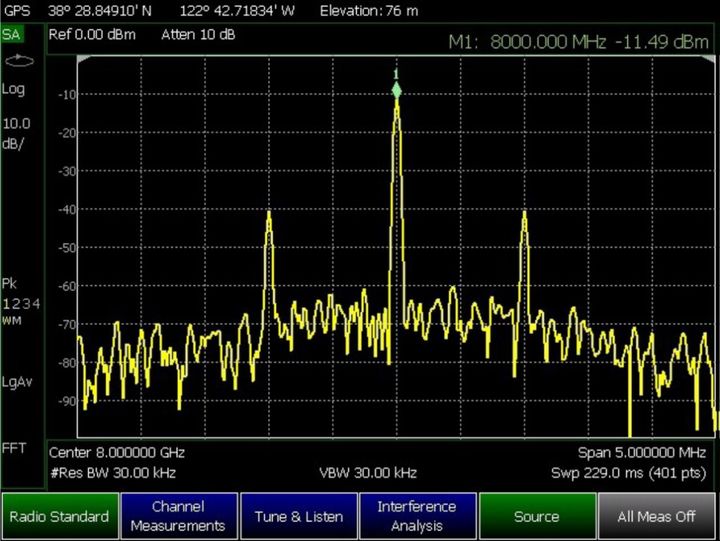
Task: Click the Center 8.000000 GHz field
Action: 117,452
